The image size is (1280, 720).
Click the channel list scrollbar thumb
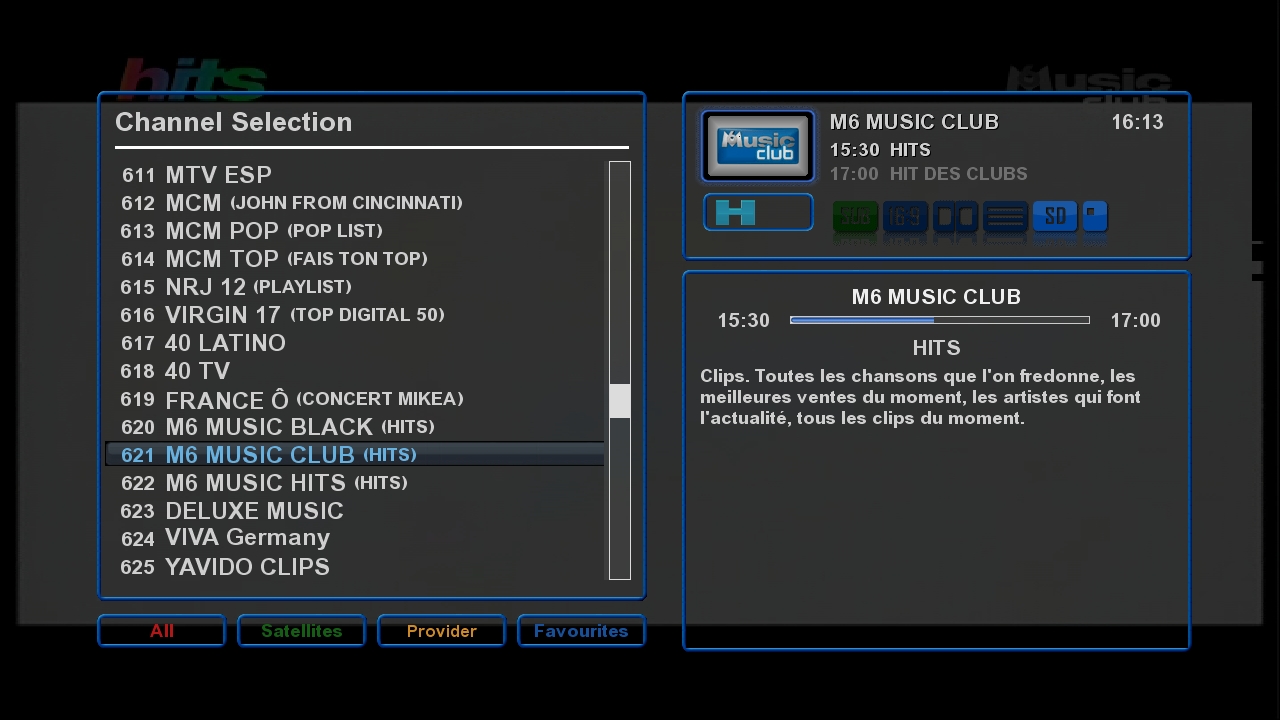tap(620, 401)
